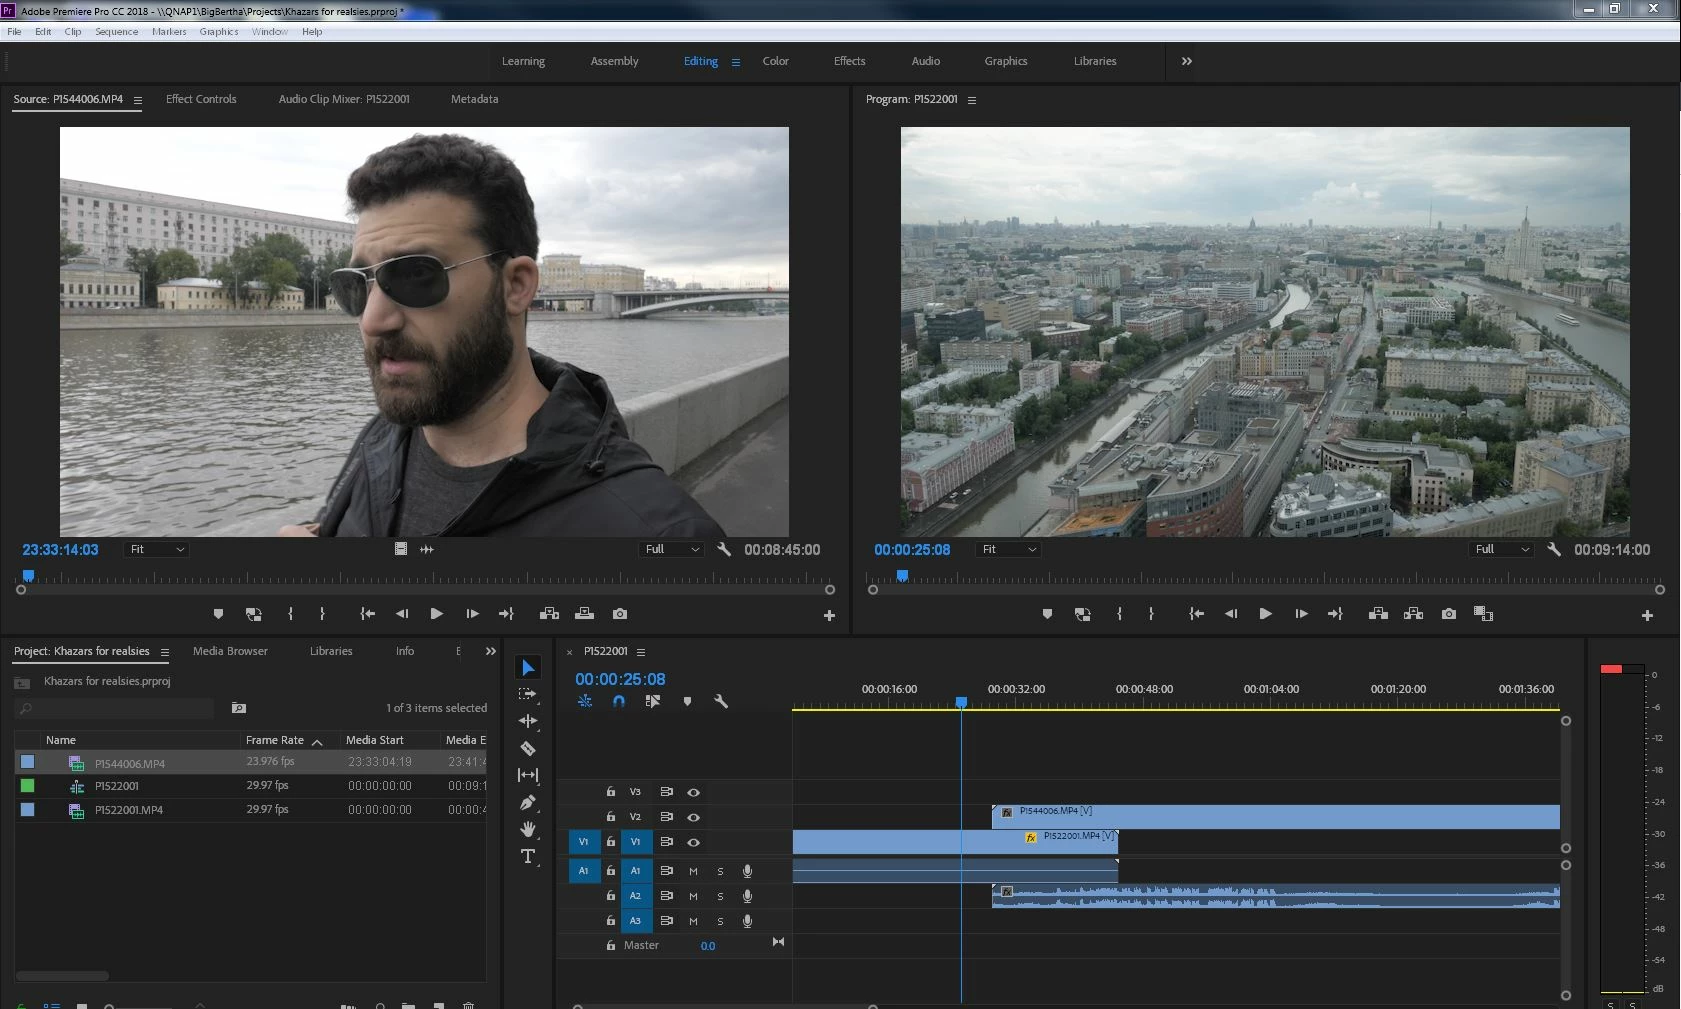Open the Effect Controls panel
The height and width of the screenshot is (1009, 1681).
point(201,99)
